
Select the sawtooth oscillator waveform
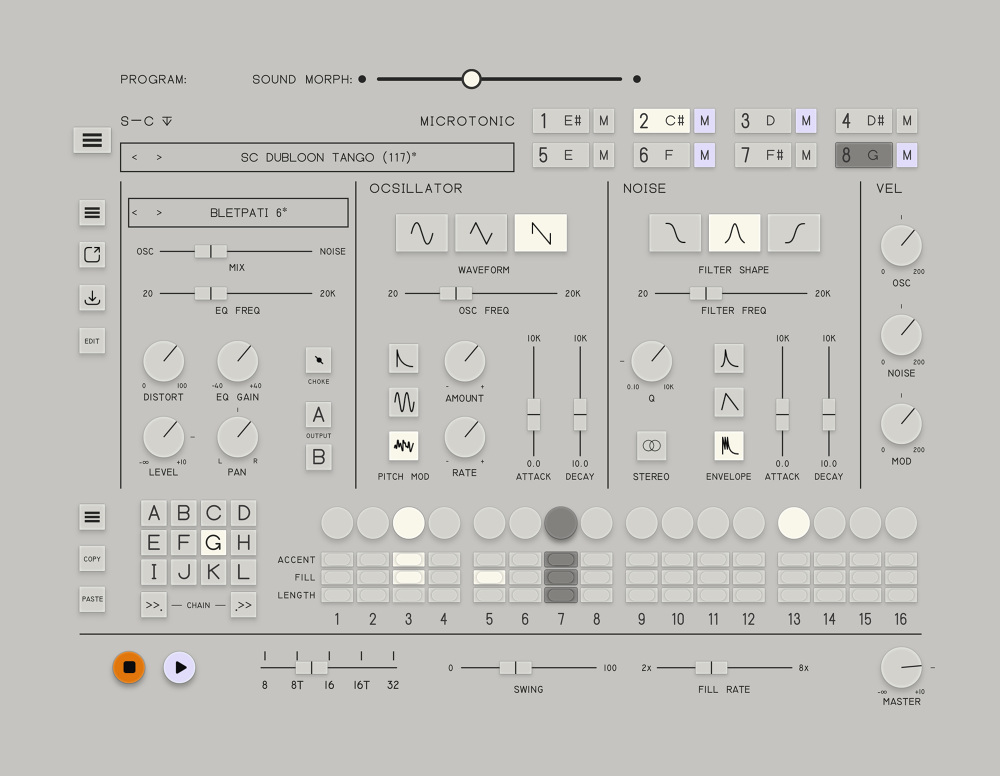540,233
